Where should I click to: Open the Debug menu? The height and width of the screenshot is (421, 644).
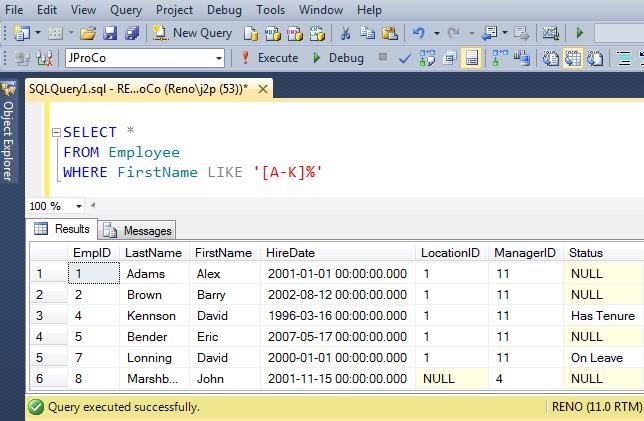pyautogui.click(x=224, y=10)
